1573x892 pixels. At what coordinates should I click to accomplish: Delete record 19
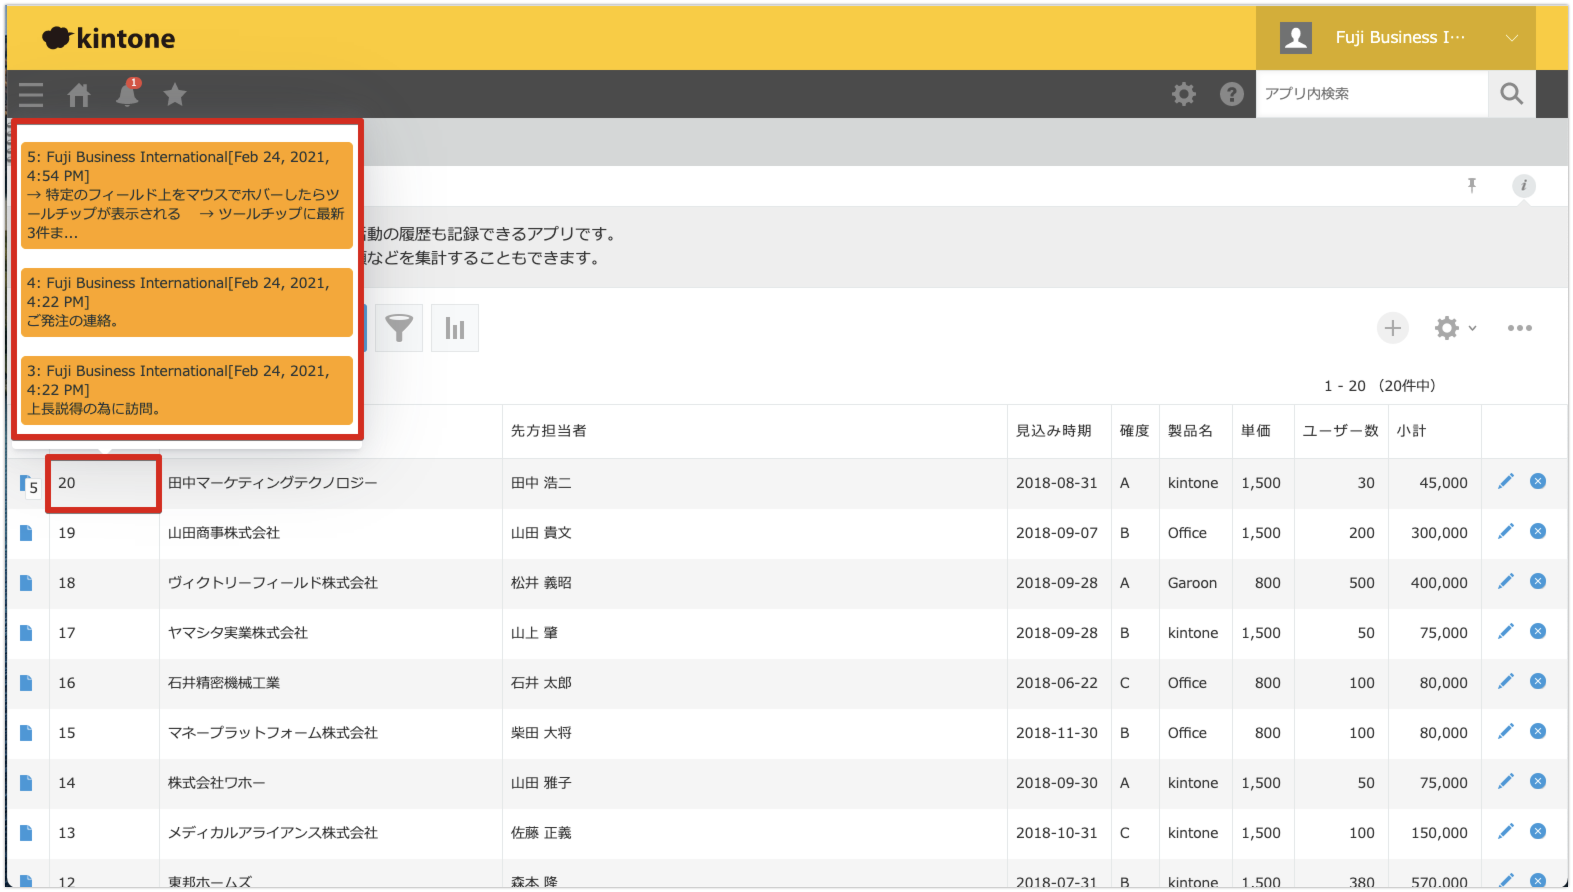(1538, 531)
